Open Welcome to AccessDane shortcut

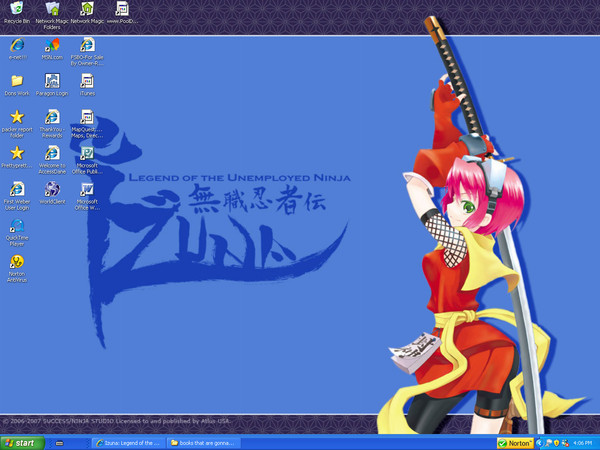[52, 160]
